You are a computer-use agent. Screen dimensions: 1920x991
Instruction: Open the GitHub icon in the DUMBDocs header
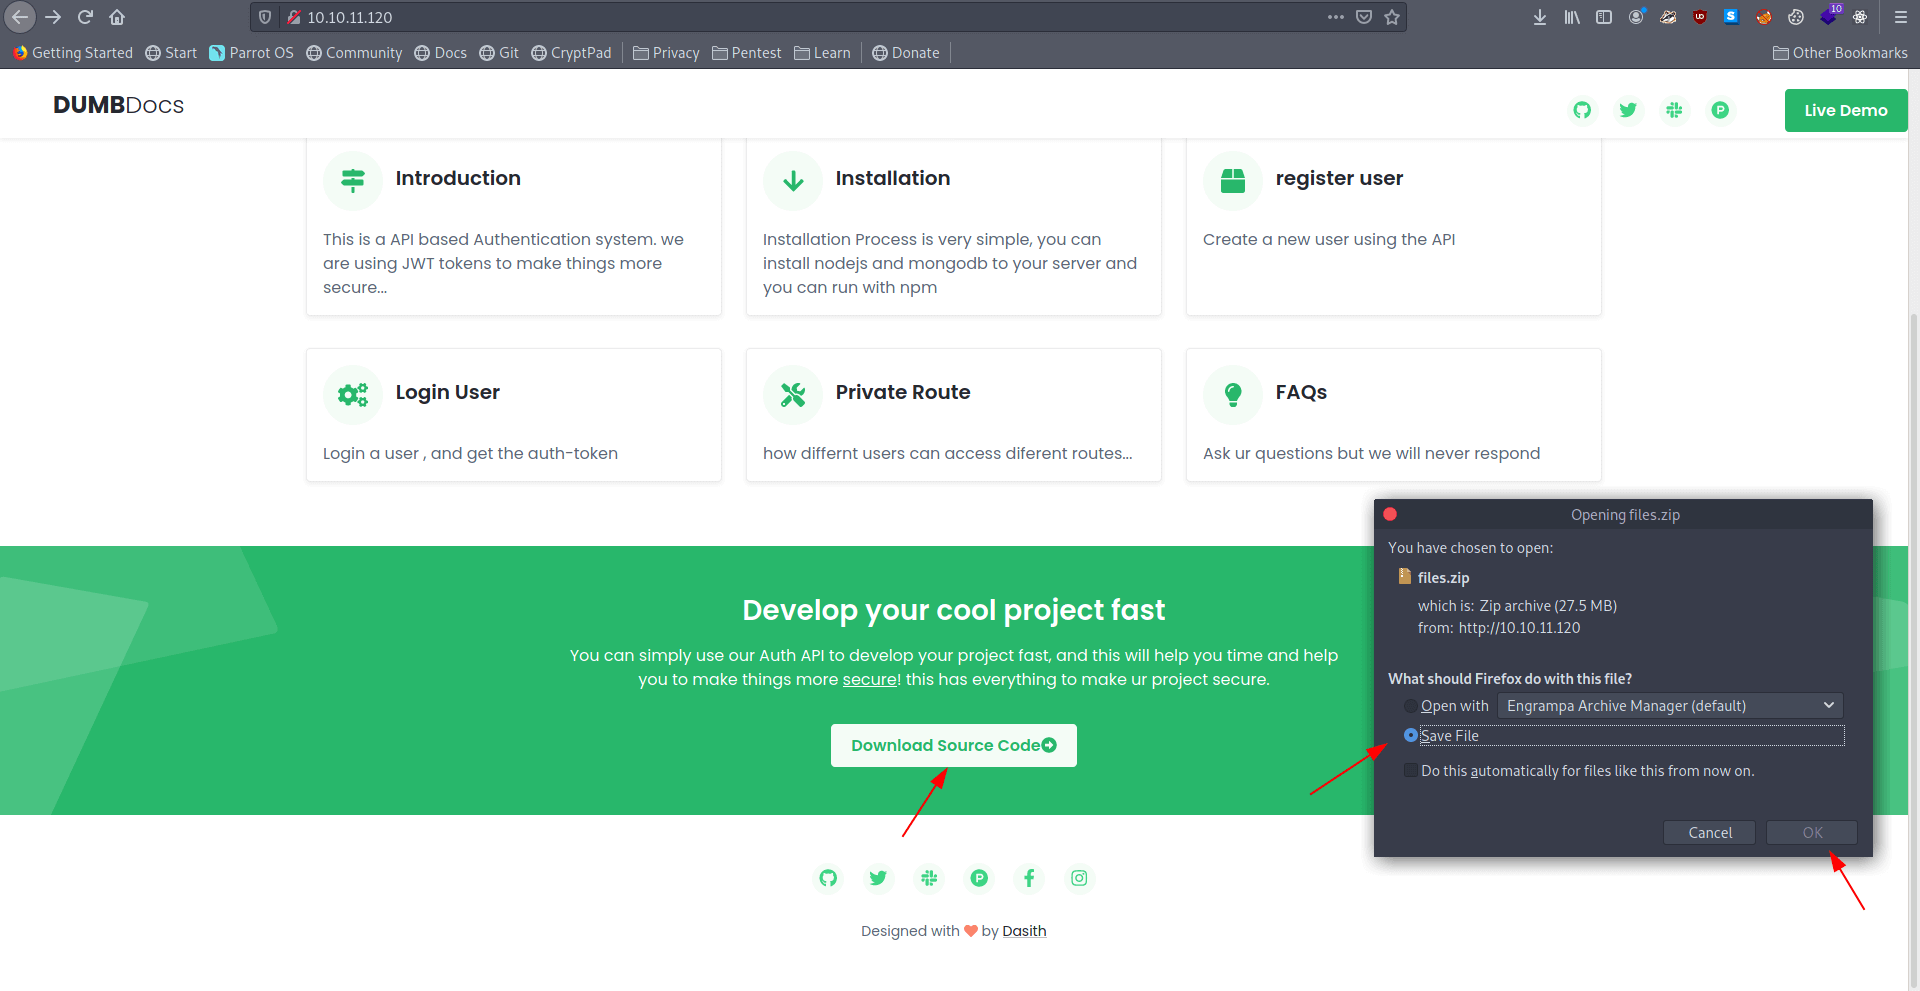point(1582,110)
